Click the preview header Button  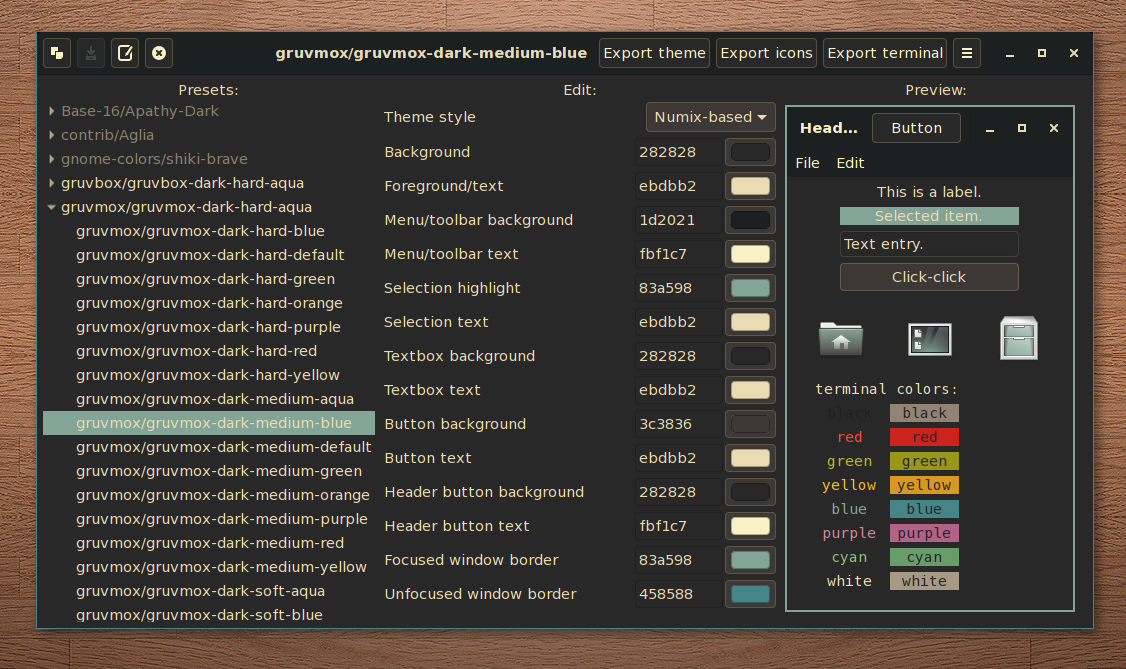(916, 128)
